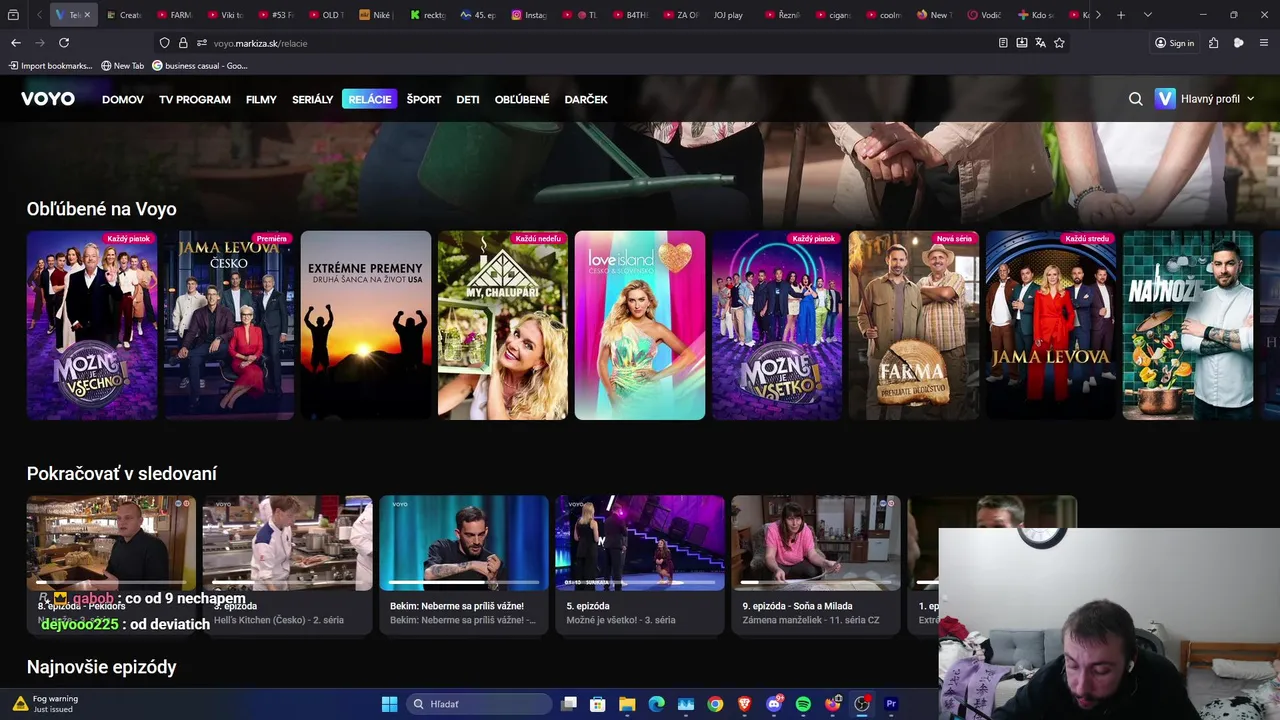Open the business casual Google bookmark
Image resolution: width=1280 pixels, height=720 pixels.
pos(200,66)
